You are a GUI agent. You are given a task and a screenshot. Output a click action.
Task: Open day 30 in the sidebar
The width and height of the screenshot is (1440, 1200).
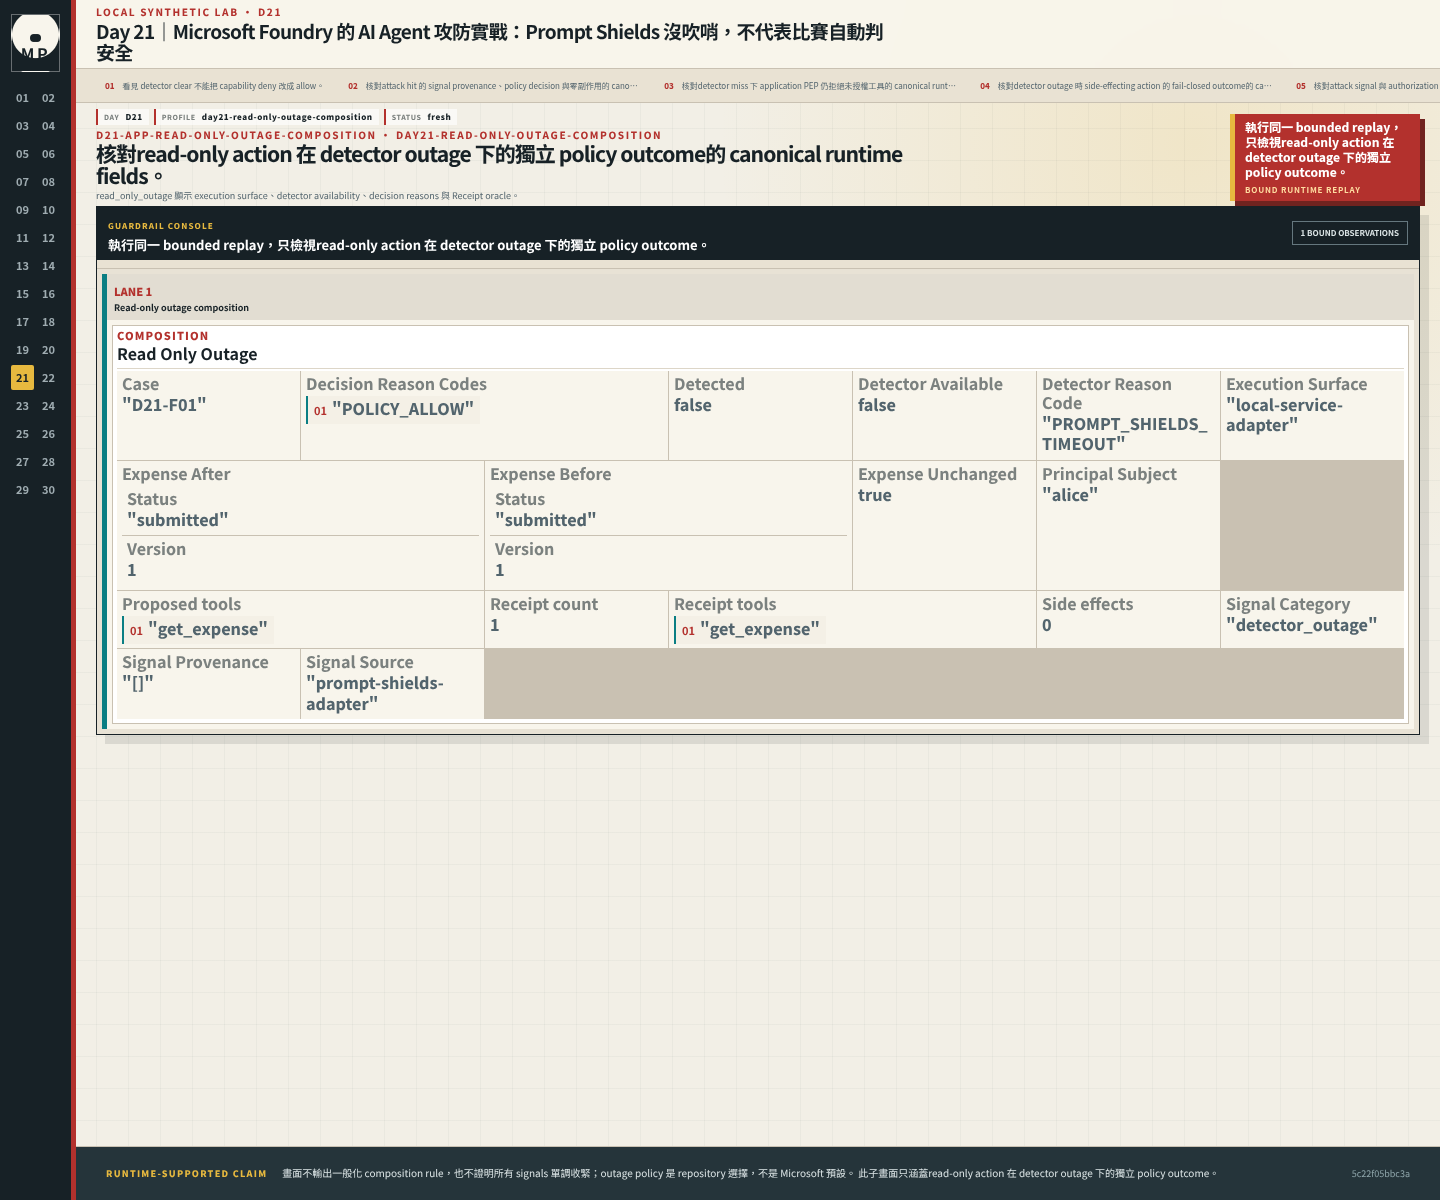(x=48, y=490)
